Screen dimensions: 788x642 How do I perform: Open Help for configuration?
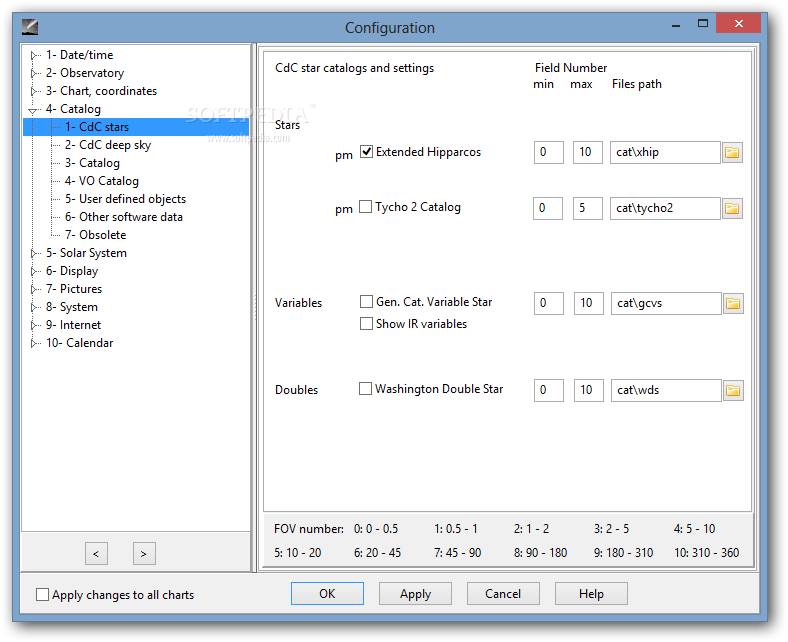(x=591, y=594)
